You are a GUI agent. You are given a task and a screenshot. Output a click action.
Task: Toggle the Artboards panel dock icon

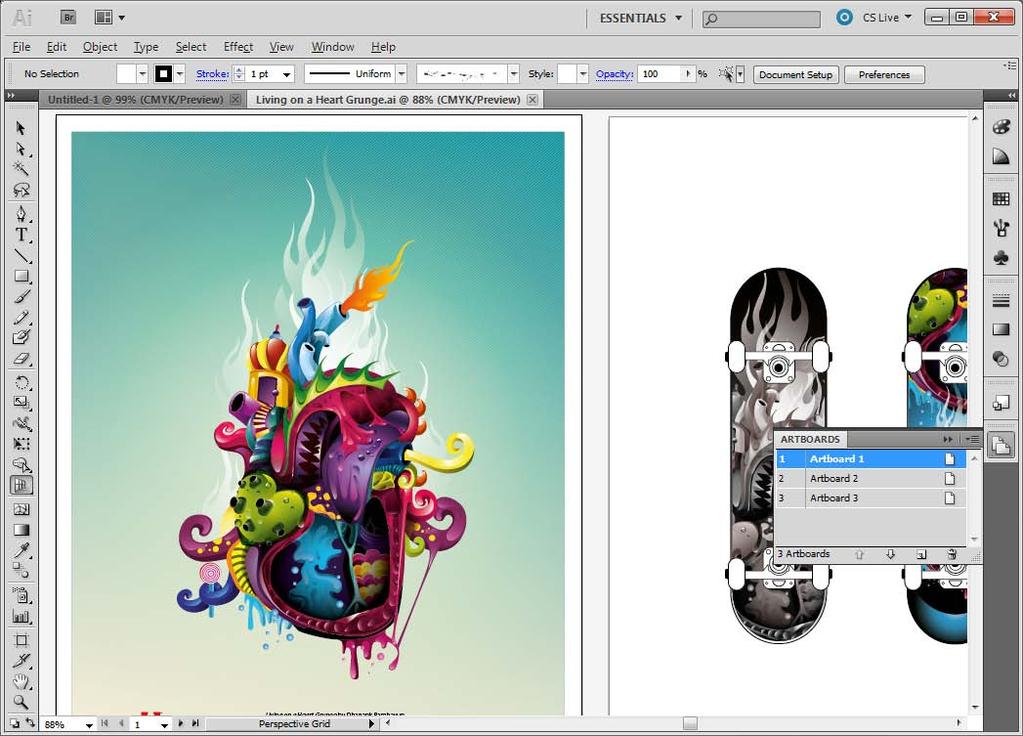click(1001, 446)
